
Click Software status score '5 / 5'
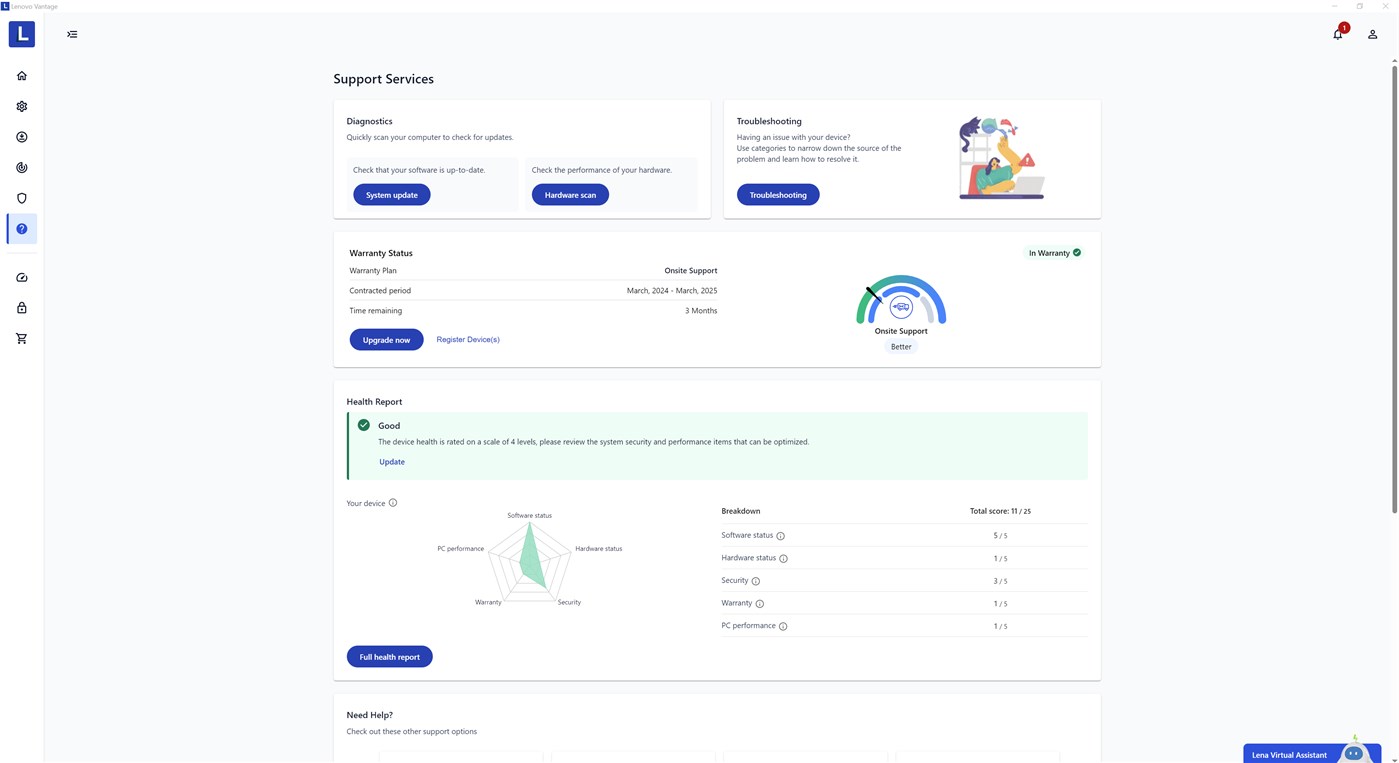[1000, 536]
